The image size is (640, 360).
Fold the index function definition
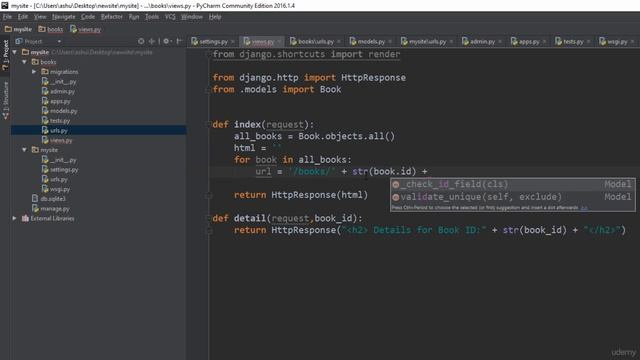point(208,124)
